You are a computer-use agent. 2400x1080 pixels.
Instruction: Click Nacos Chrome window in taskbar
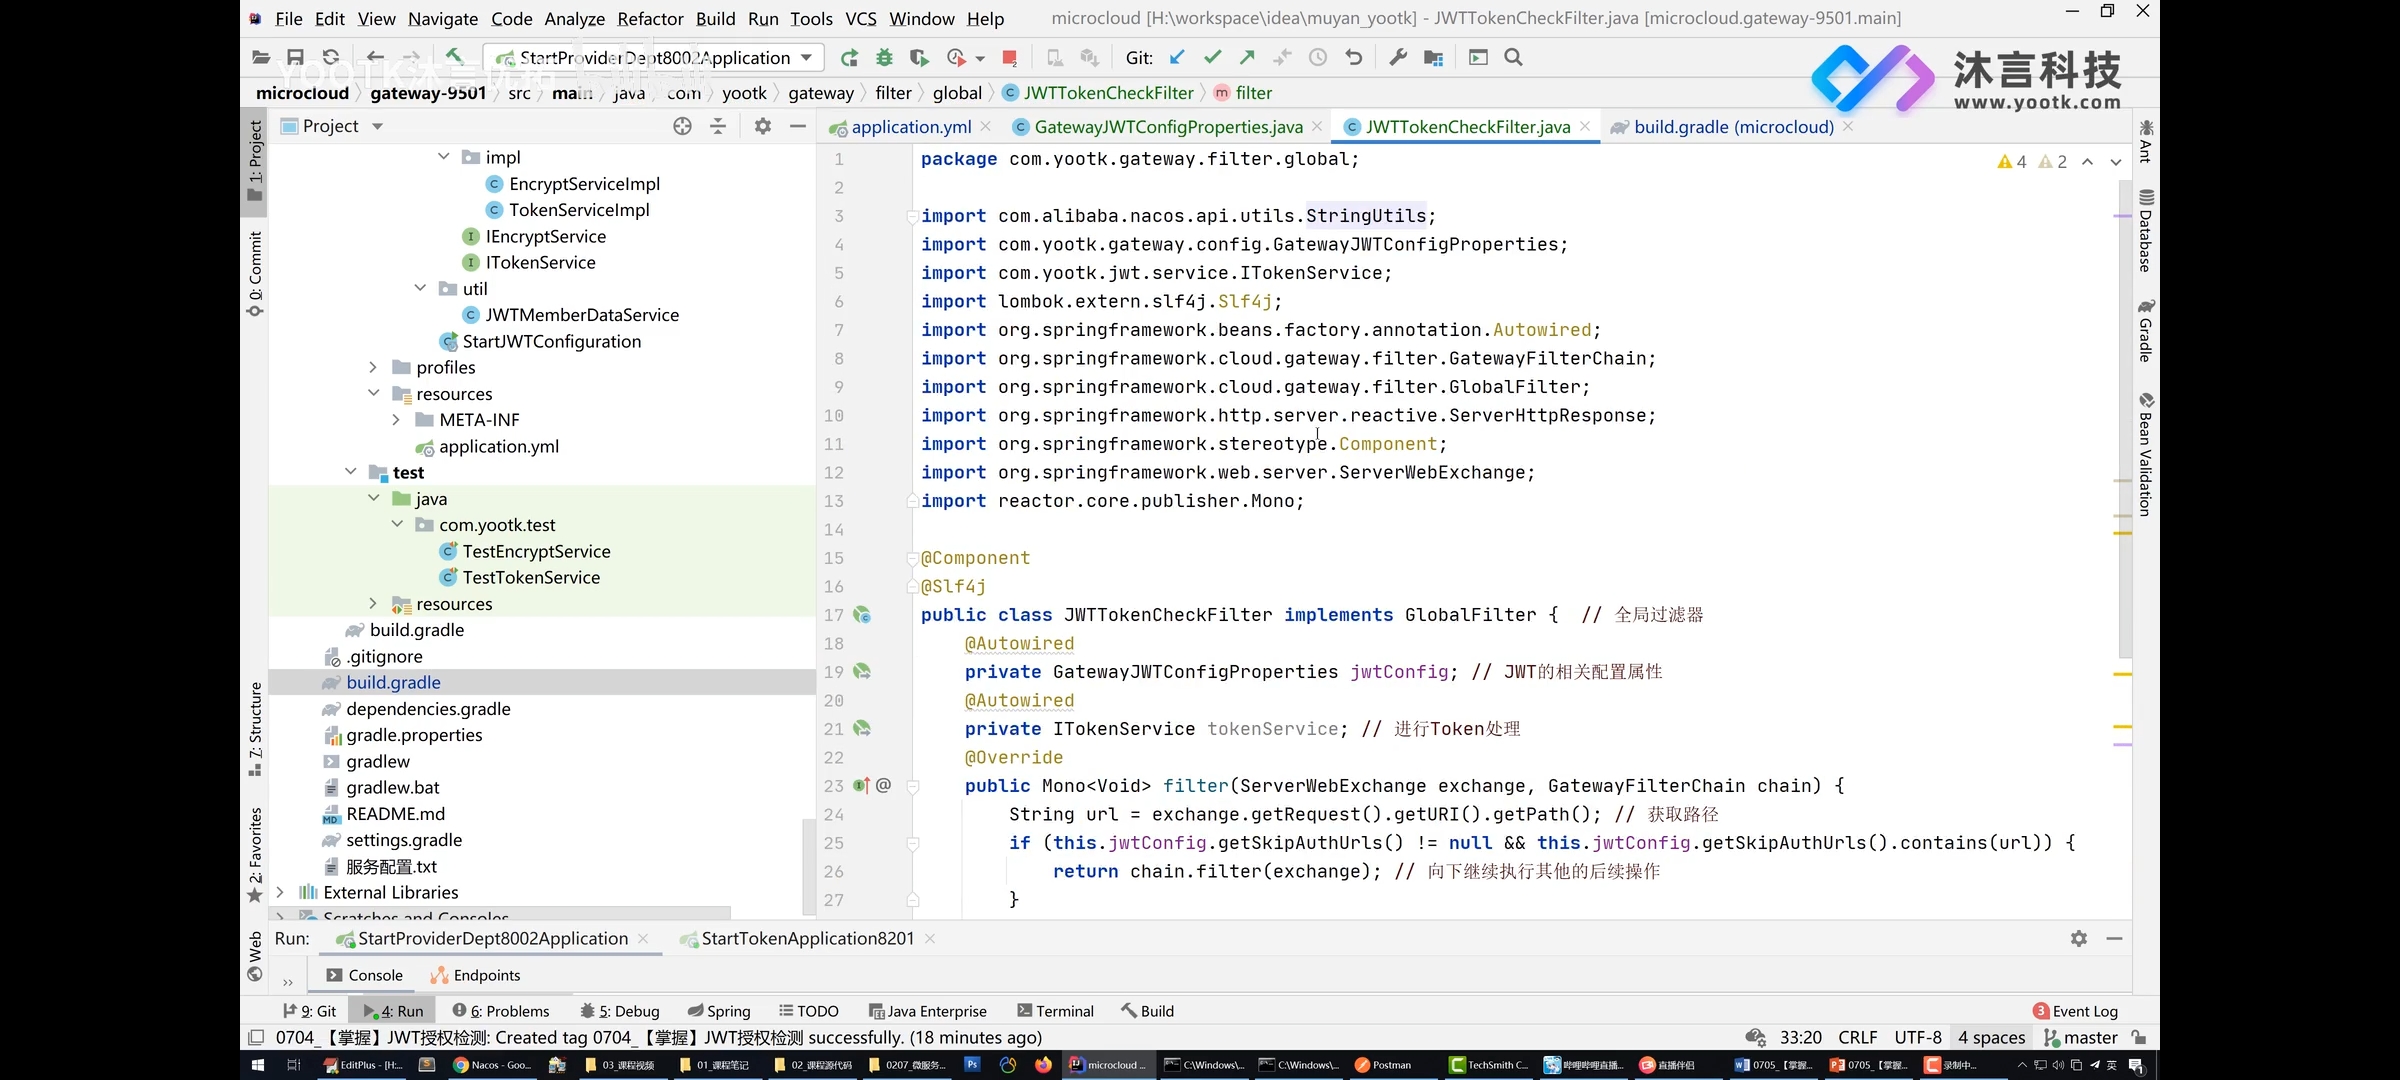492,1065
